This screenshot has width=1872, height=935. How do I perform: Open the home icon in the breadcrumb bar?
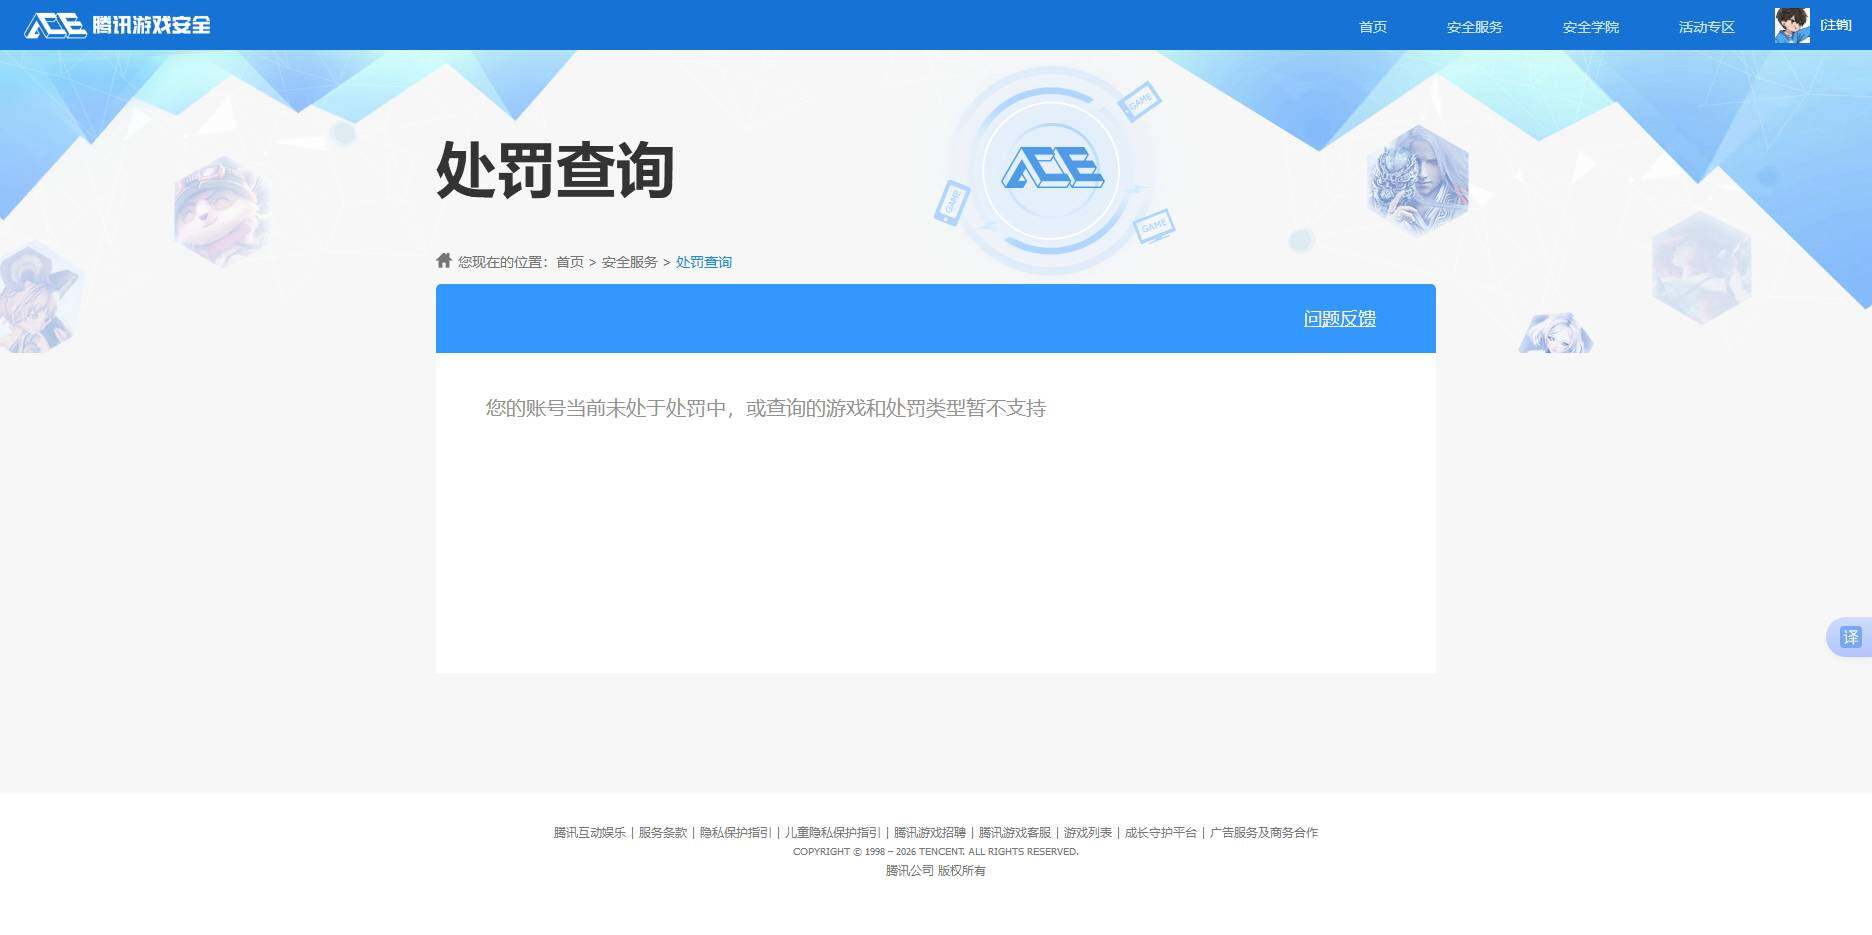point(443,260)
